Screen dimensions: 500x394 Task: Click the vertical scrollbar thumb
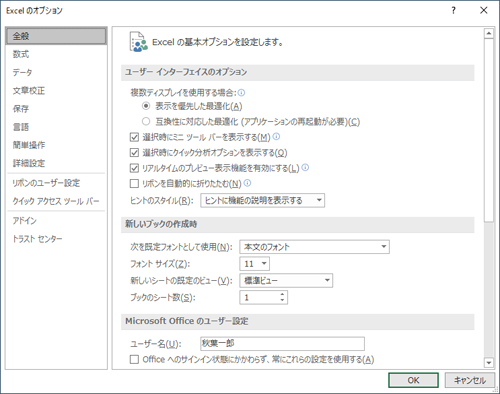click(x=489, y=130)
